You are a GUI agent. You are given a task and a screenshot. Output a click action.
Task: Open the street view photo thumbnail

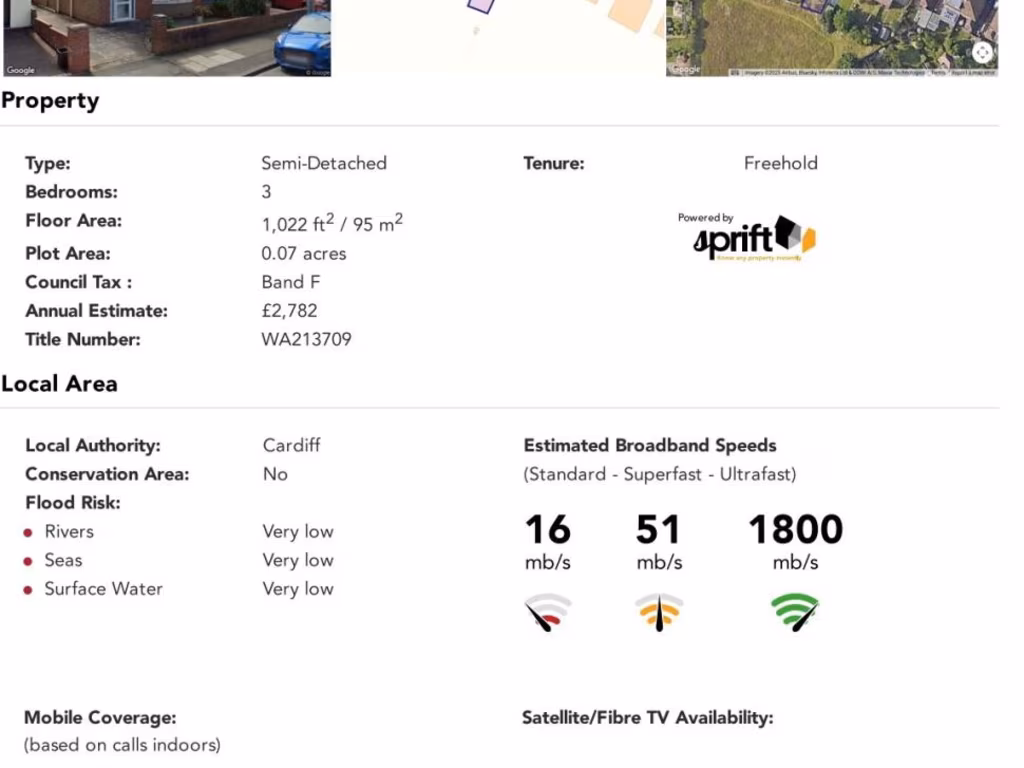[x=166, y=38]
